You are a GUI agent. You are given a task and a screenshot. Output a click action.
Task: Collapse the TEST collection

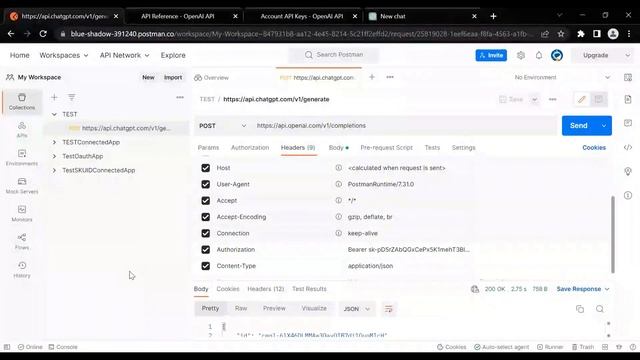pos(54,114)
